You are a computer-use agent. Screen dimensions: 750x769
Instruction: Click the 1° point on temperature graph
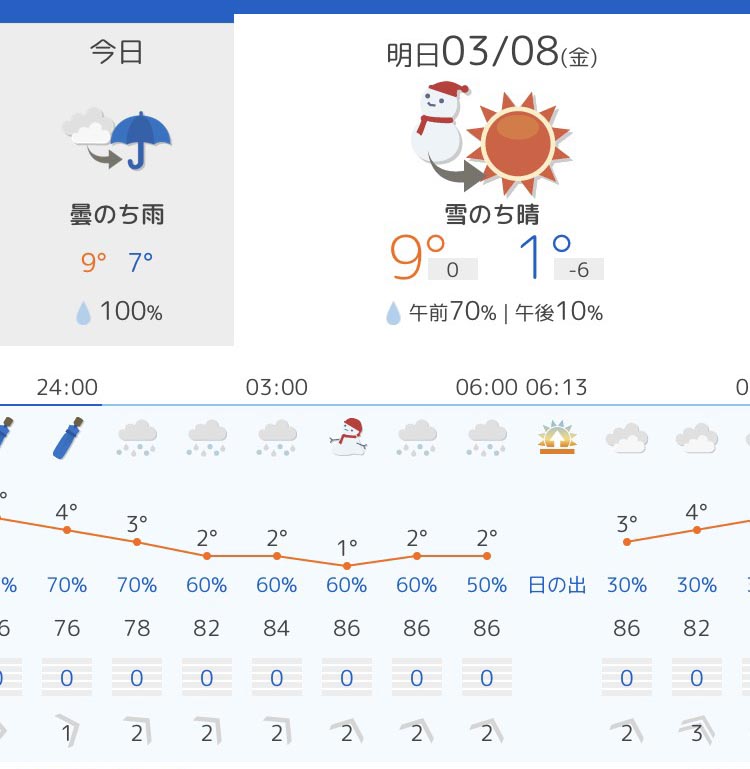coord(347,566)
